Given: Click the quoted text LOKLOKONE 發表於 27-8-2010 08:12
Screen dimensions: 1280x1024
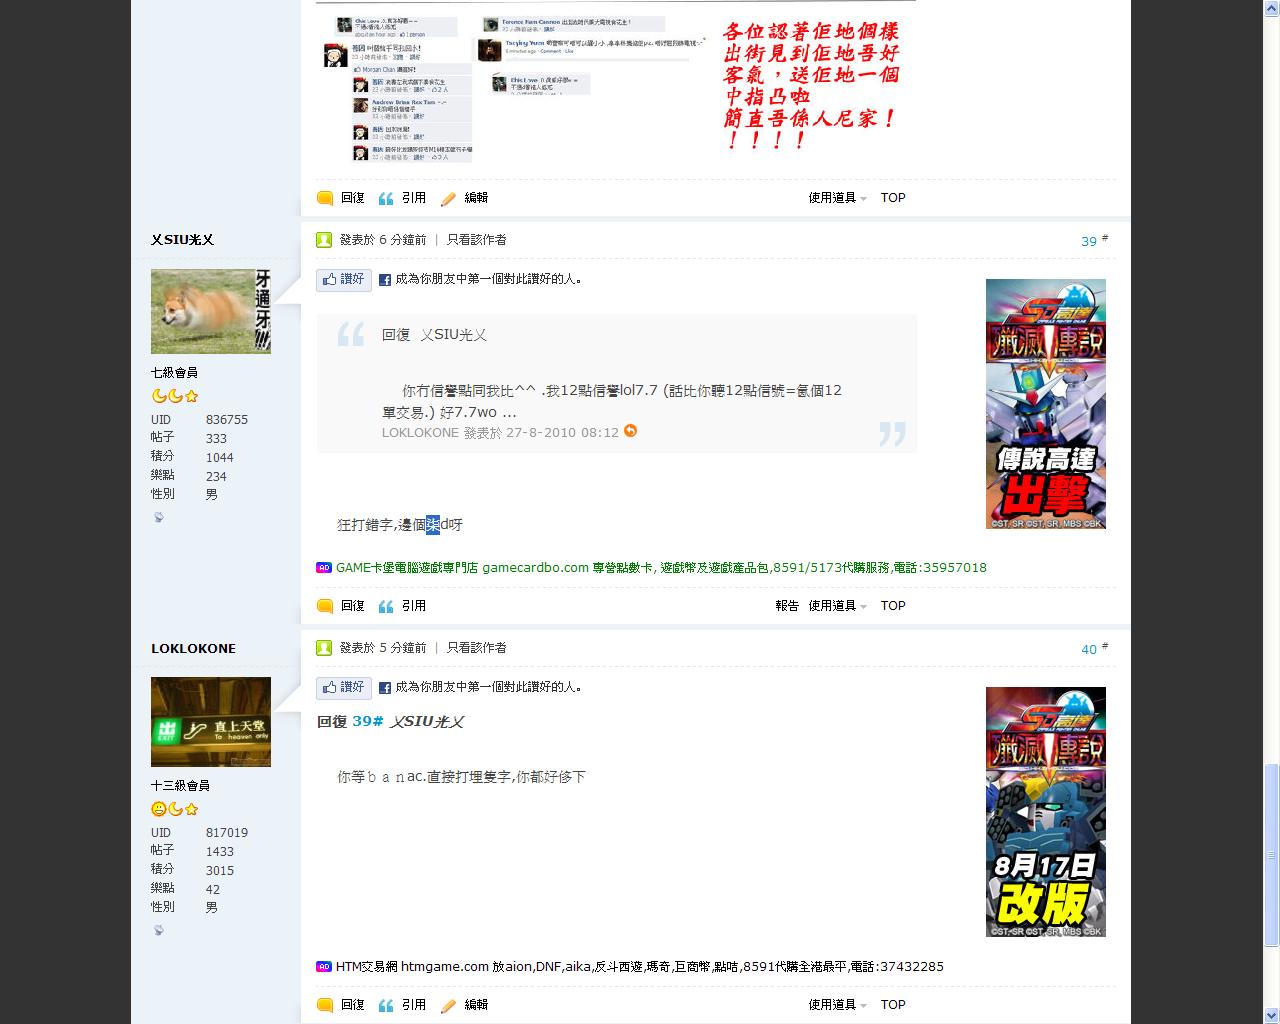Looking at the screenshot, I should pos(500,433).
